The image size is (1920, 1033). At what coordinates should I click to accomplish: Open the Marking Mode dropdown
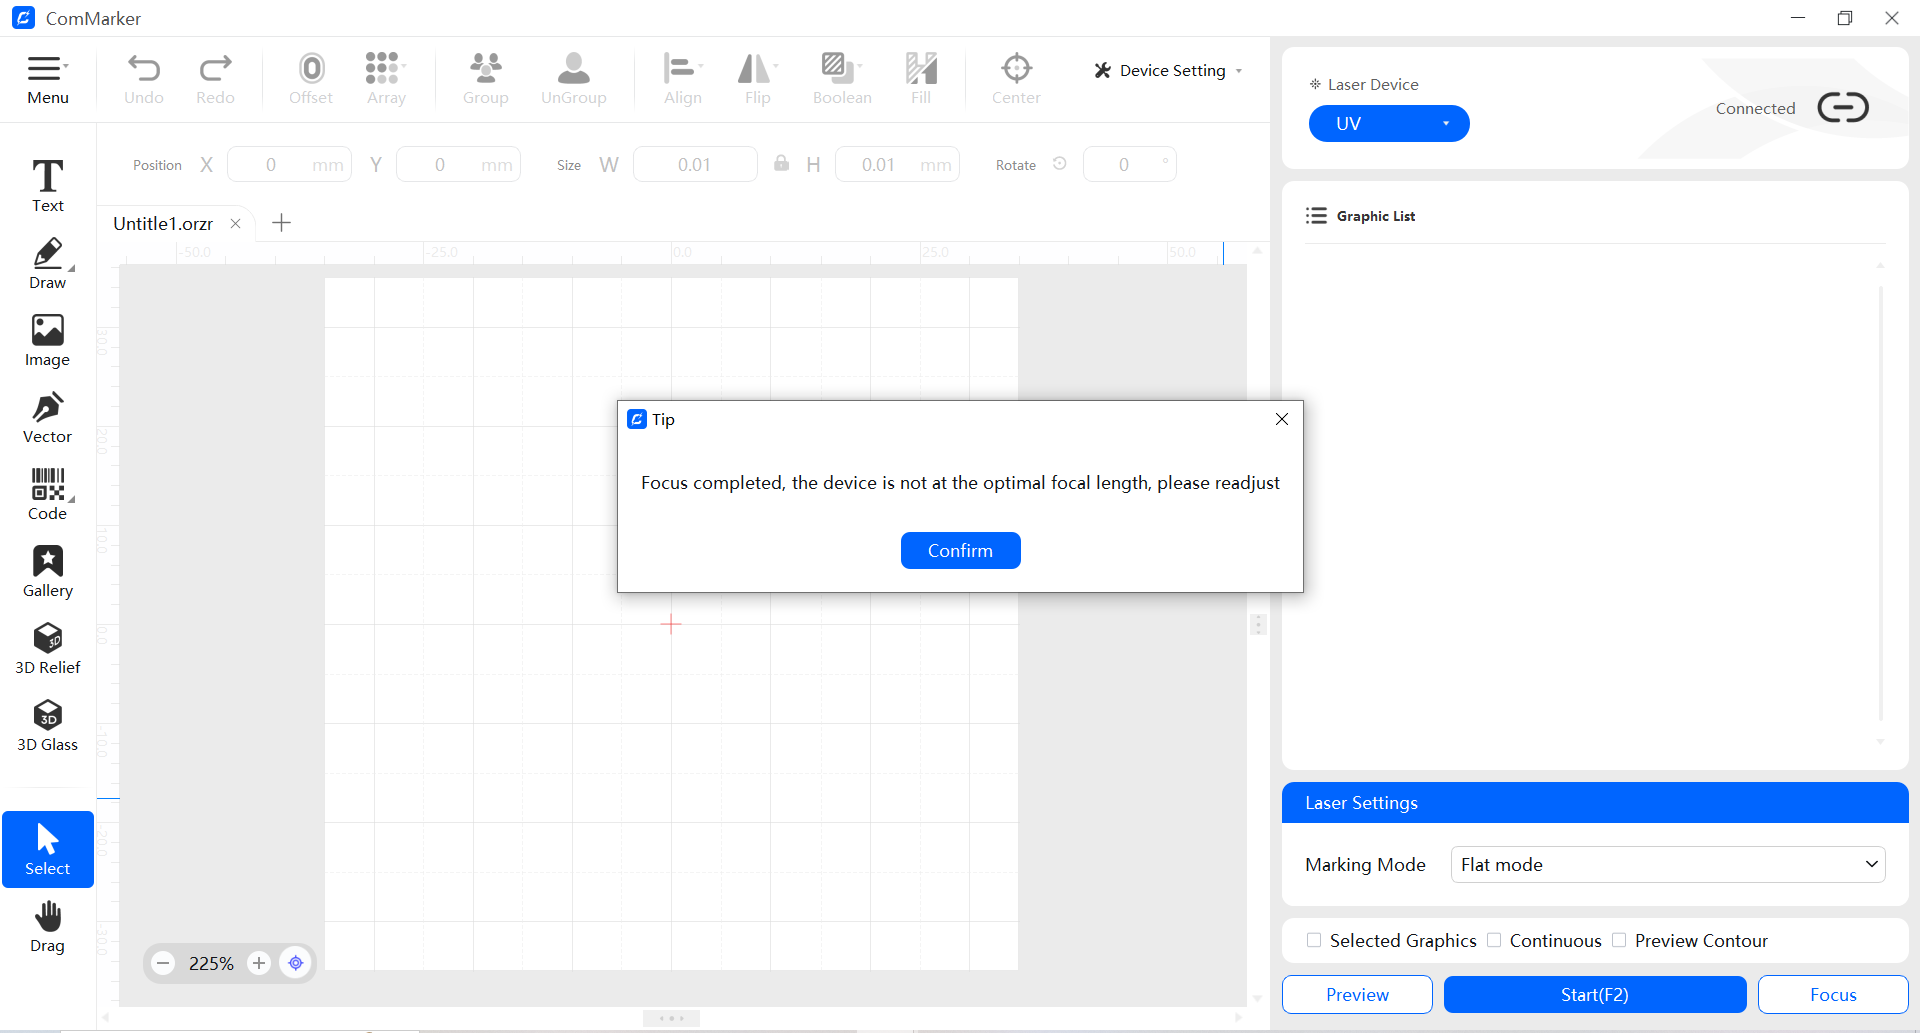(x=1666, y=864)
